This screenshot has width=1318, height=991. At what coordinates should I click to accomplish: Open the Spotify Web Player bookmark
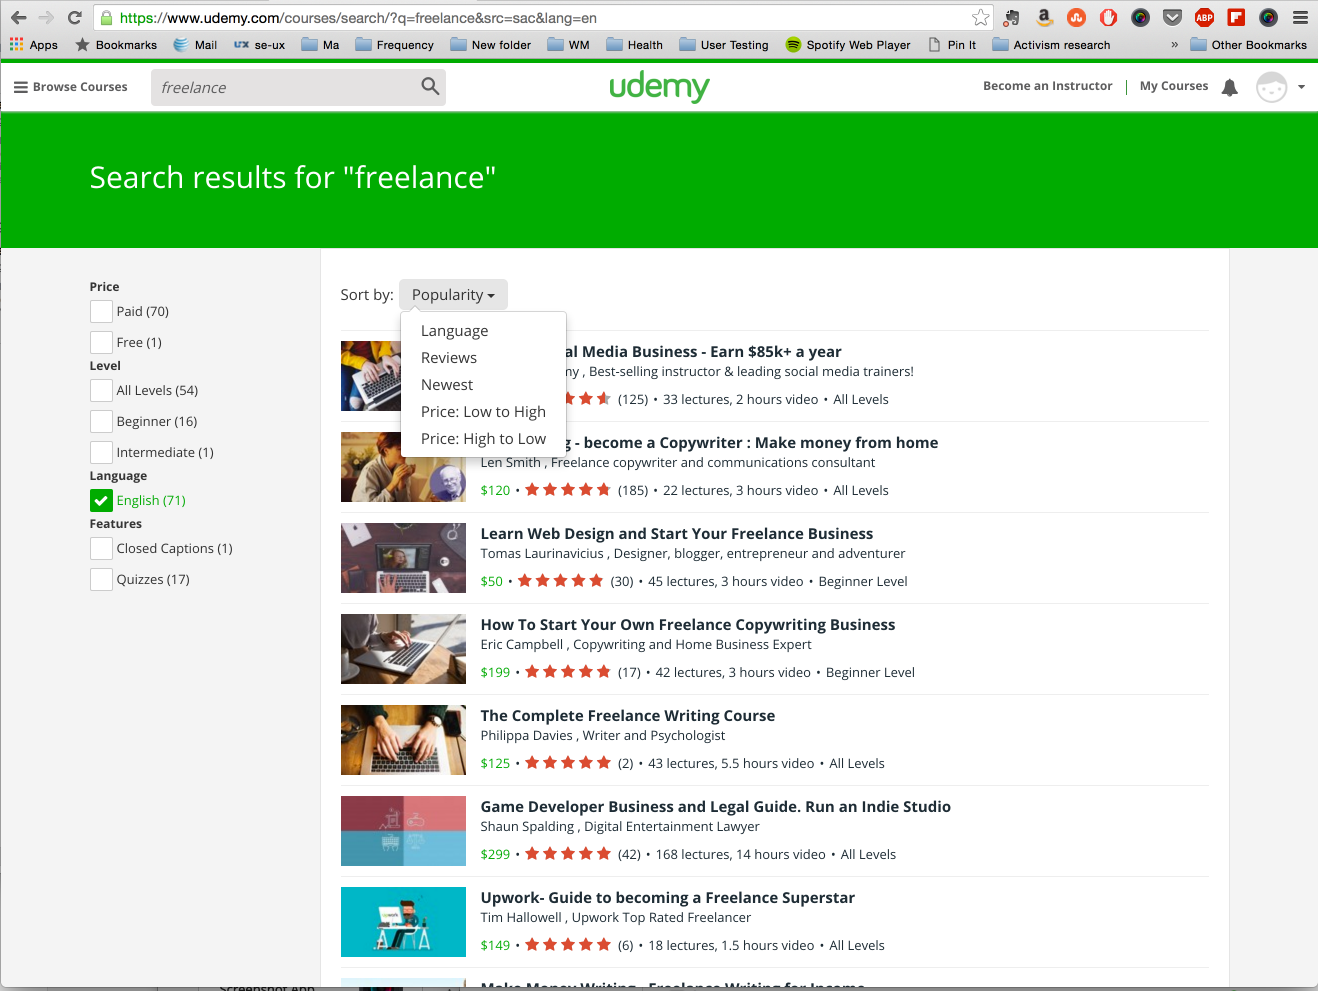click(848, 45)
